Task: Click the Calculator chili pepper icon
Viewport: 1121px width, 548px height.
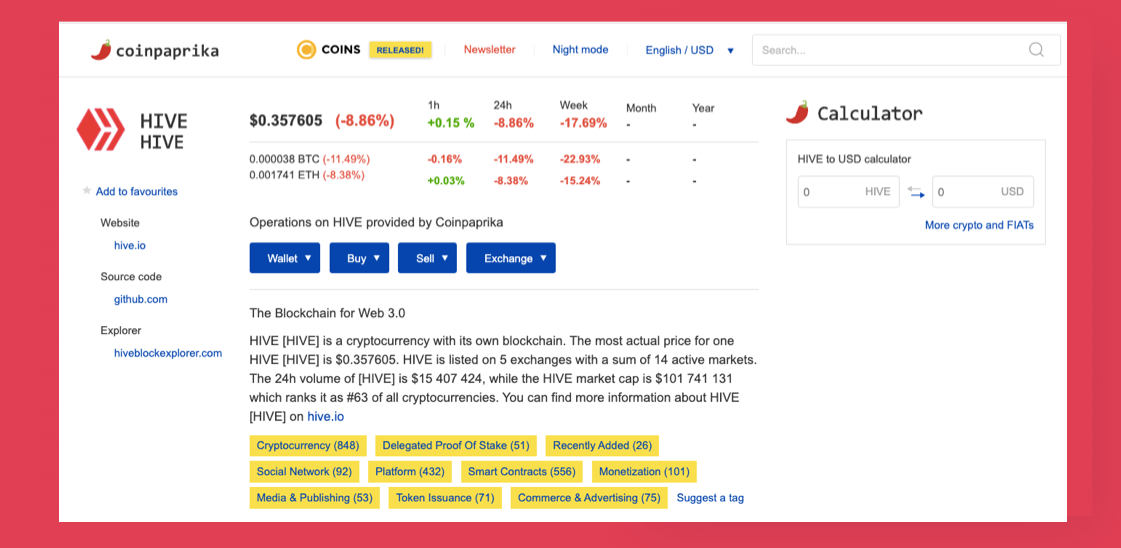Action: [x=797, y=113]
